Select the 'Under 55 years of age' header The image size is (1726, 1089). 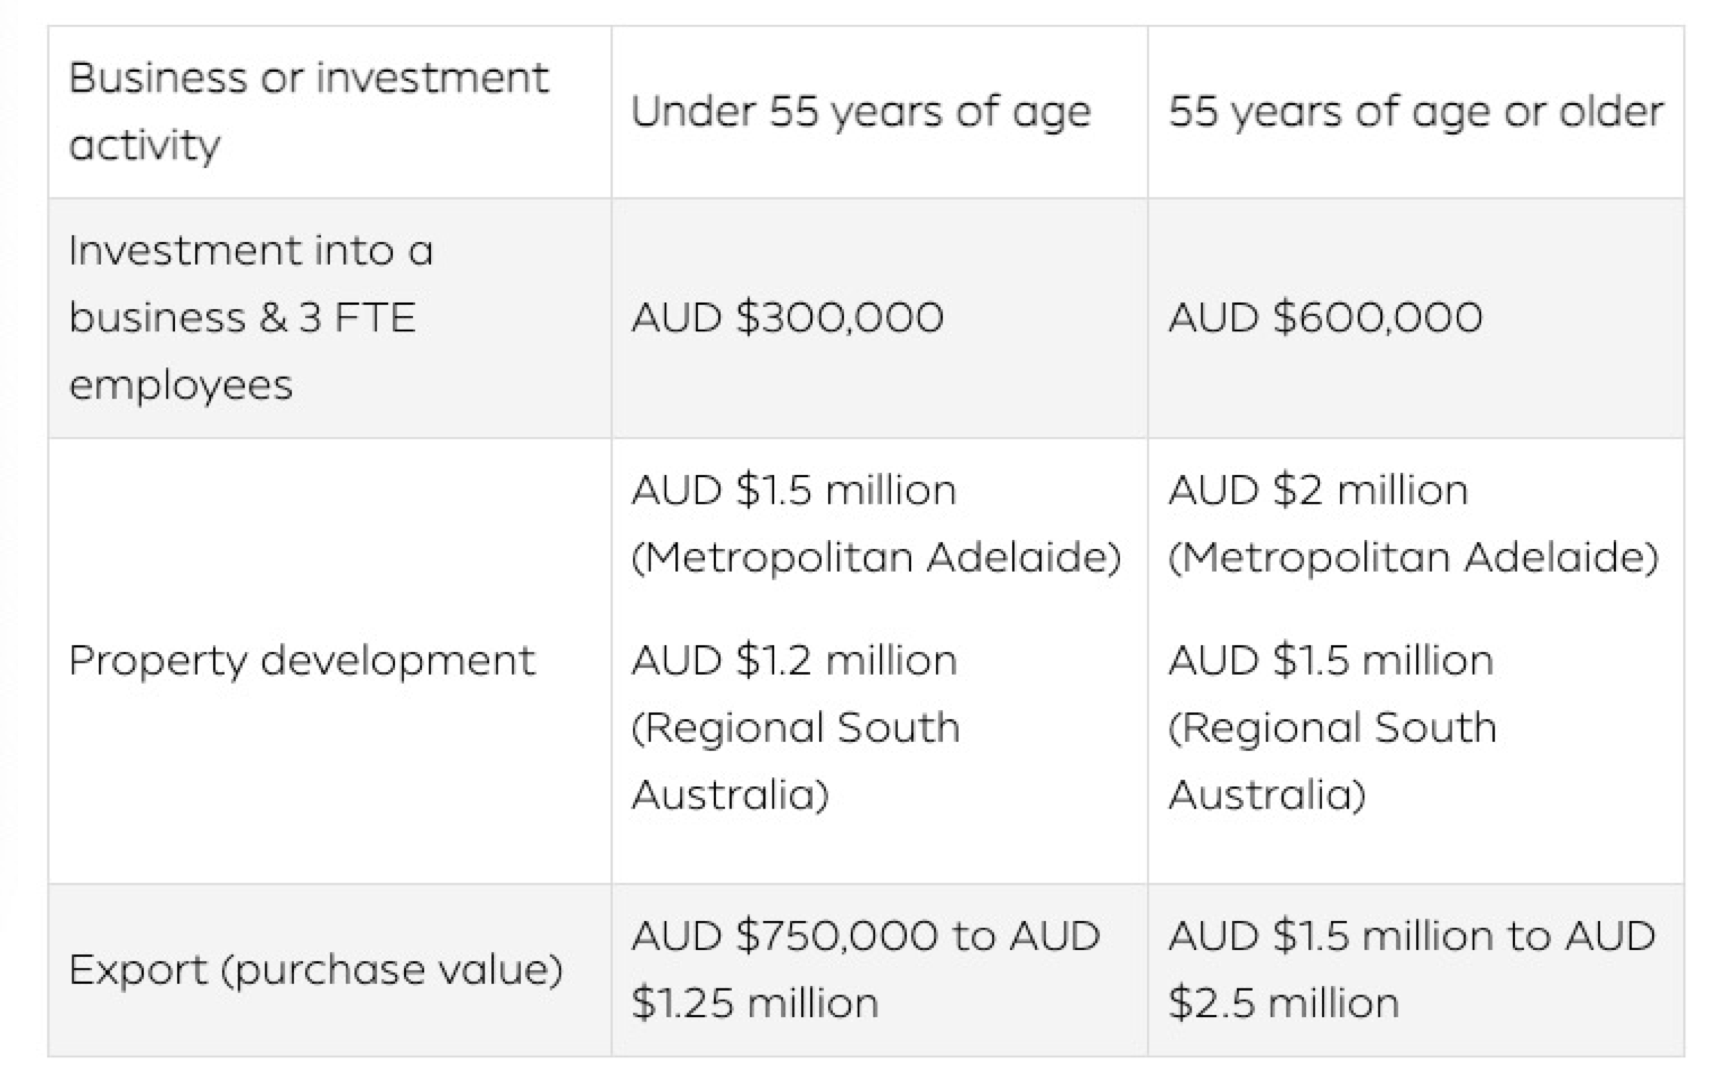click(x=861, y=111)
